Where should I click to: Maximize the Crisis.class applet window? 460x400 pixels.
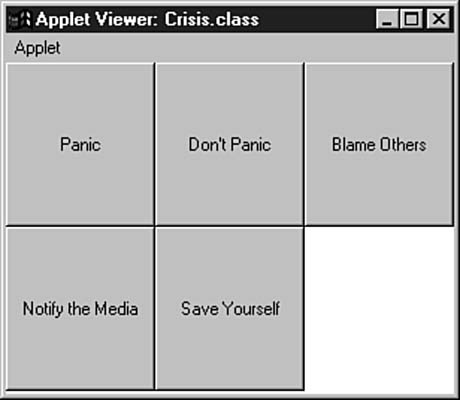(x=411, y=19)
